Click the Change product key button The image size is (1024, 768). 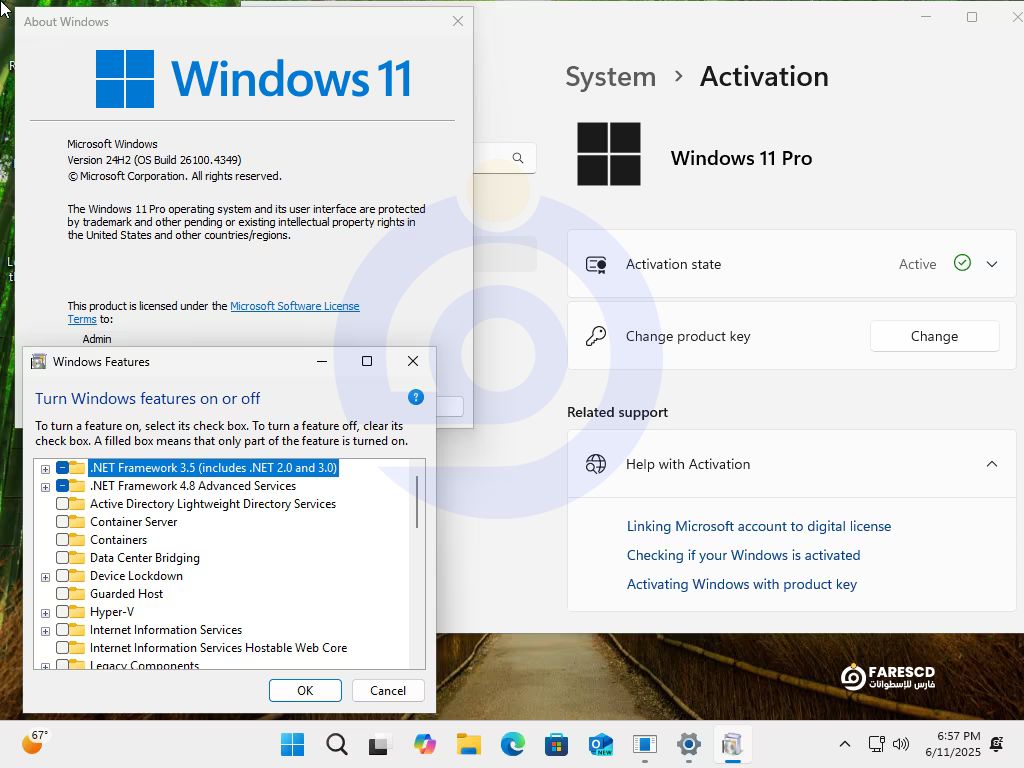pyautogui.click(x=935, y=336)
